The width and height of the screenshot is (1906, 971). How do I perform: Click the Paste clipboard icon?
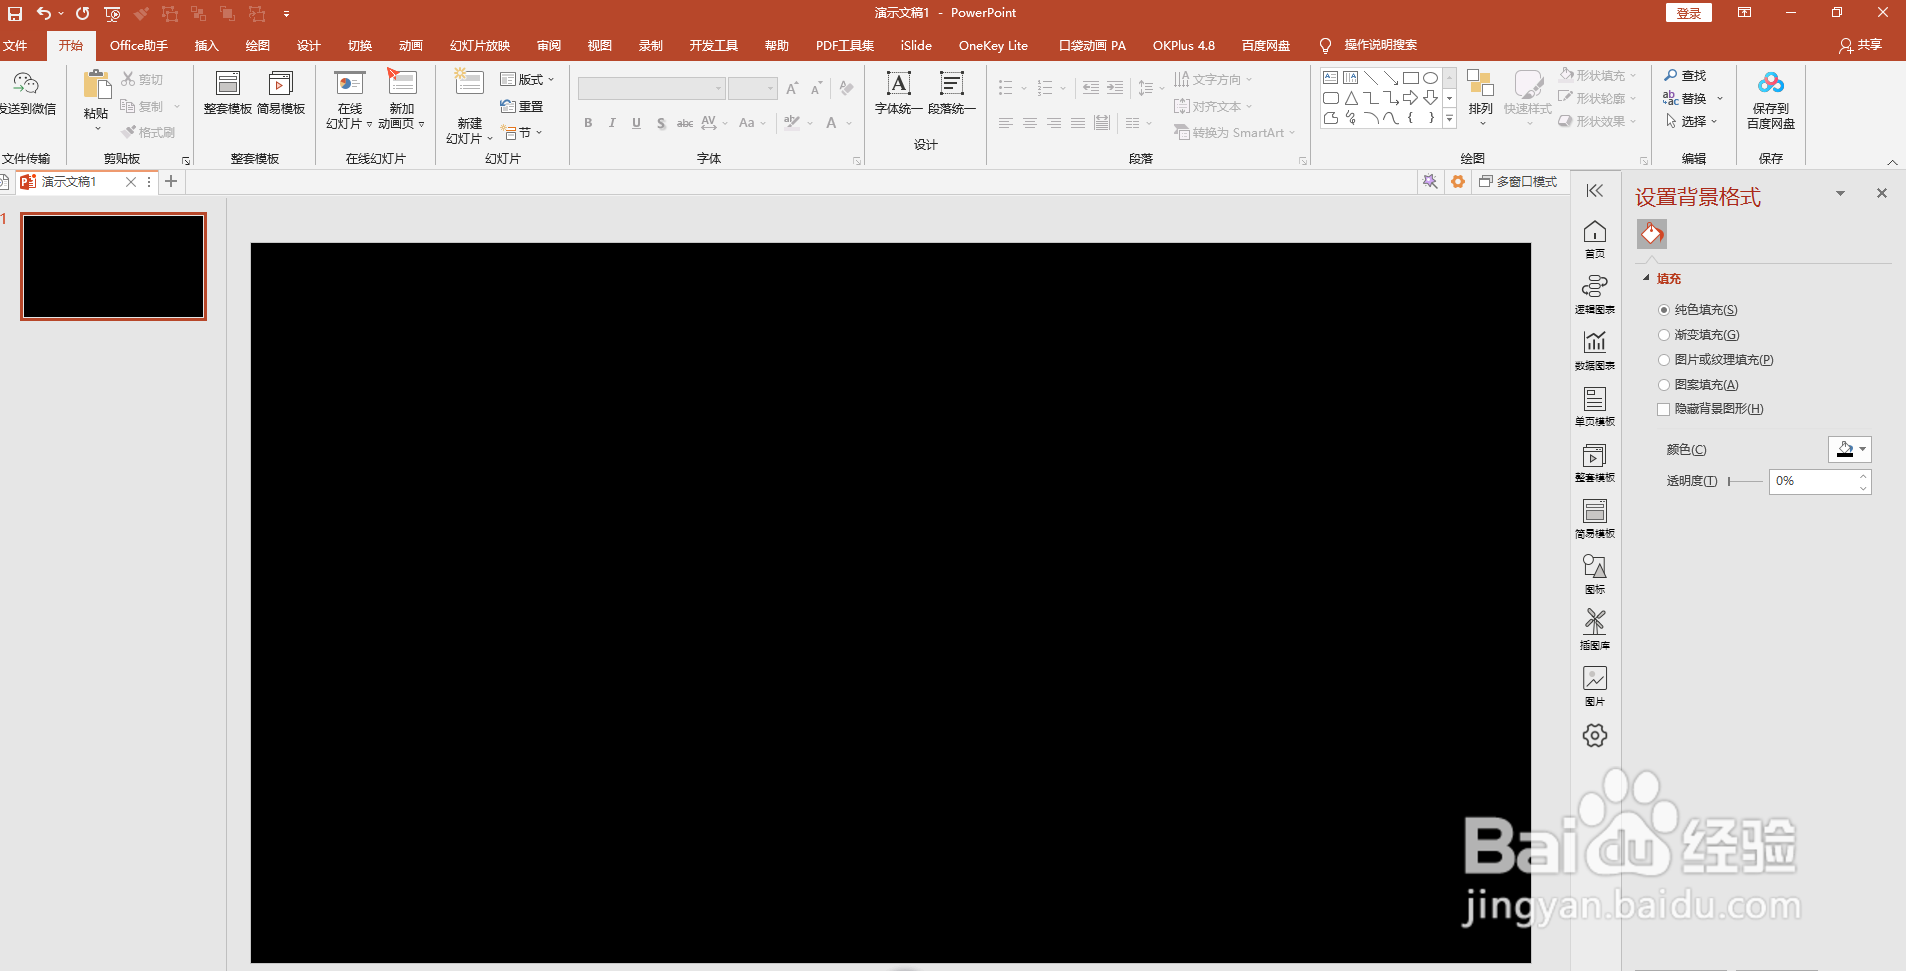click(96, 85)
